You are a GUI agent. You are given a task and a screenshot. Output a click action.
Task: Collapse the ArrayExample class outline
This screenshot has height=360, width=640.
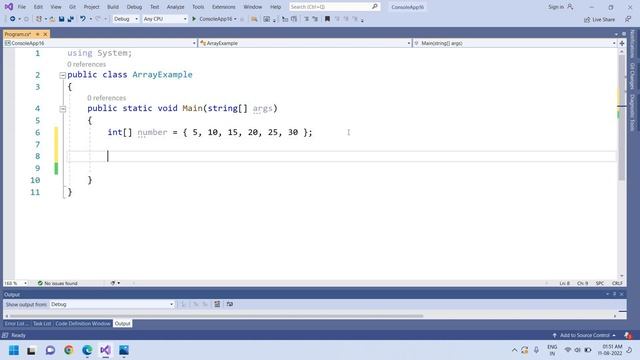point(62,75)
